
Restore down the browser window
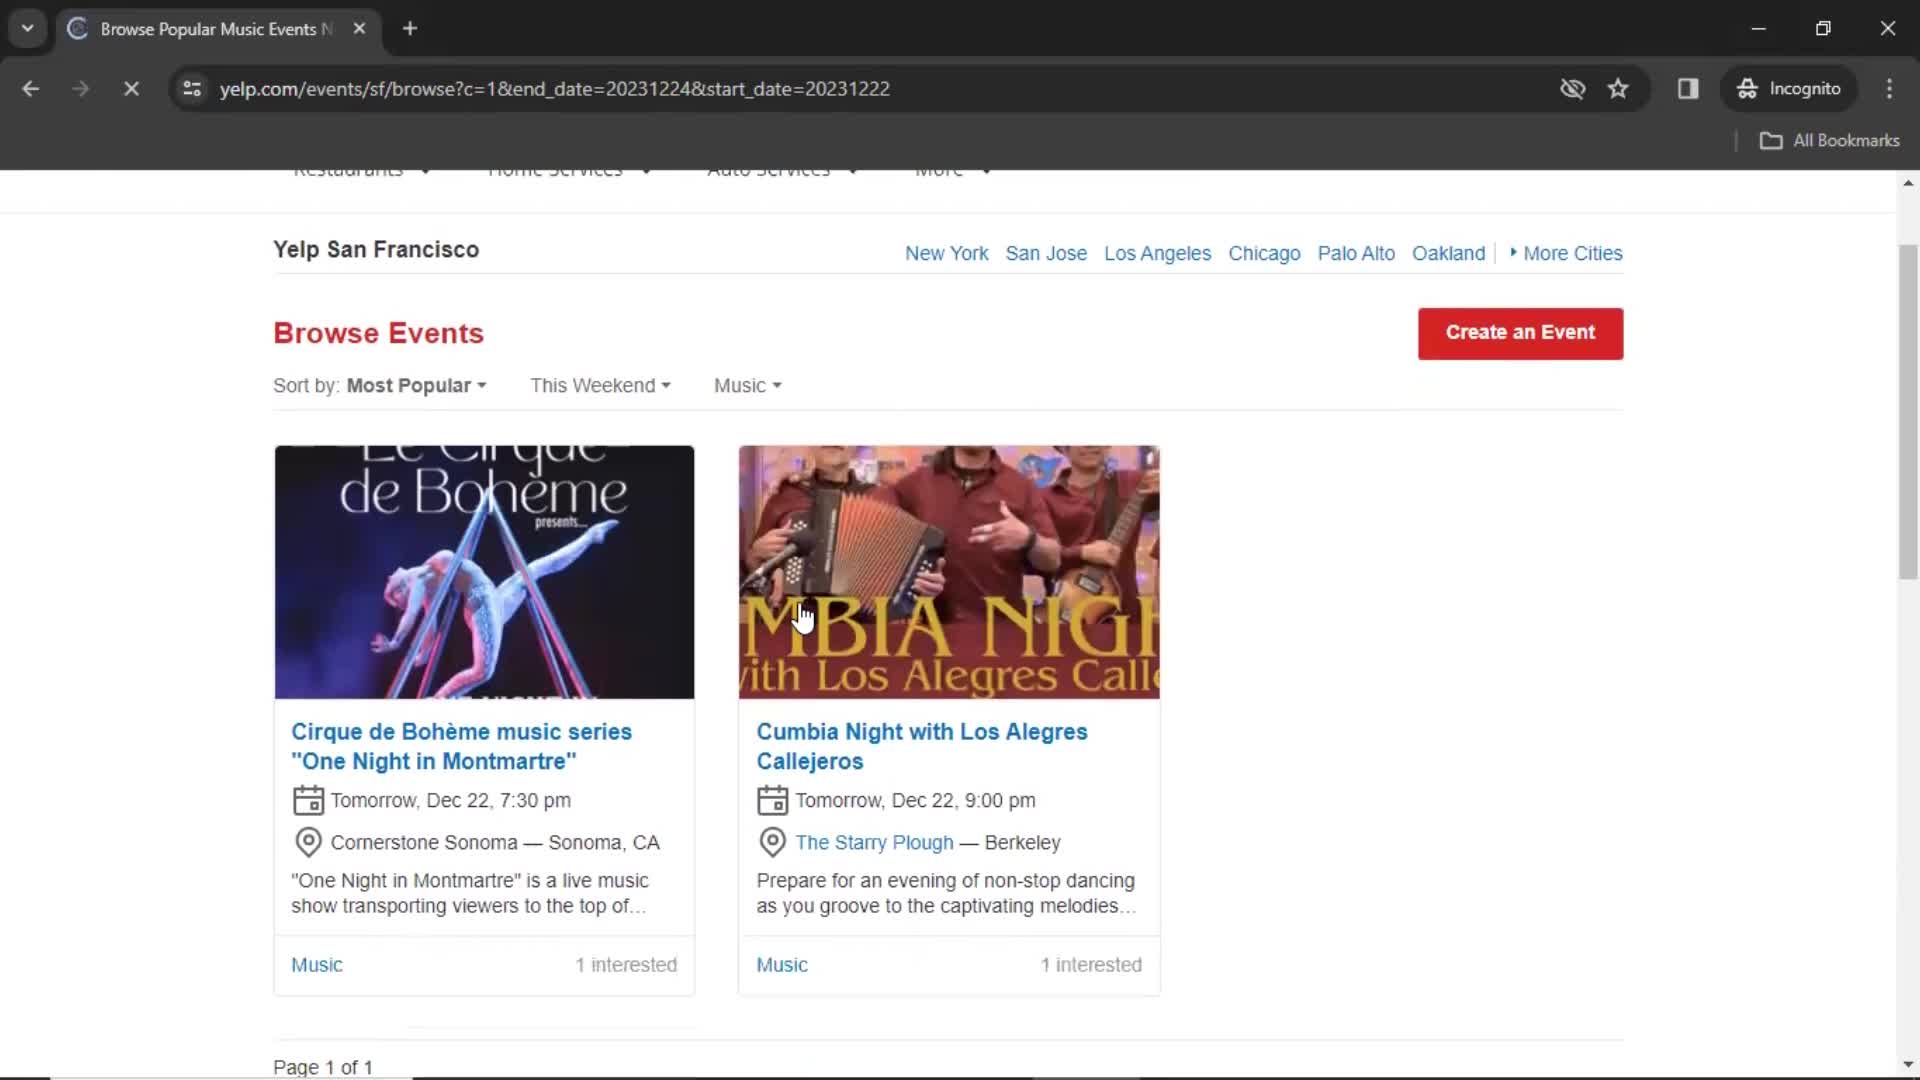(x=1823, y=29)
